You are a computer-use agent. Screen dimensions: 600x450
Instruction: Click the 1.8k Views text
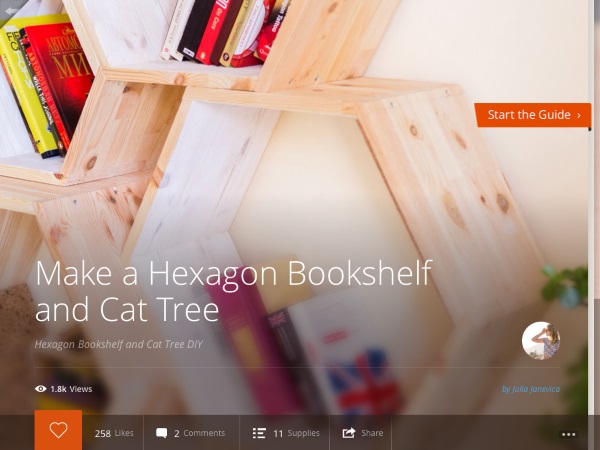(71, 389)
